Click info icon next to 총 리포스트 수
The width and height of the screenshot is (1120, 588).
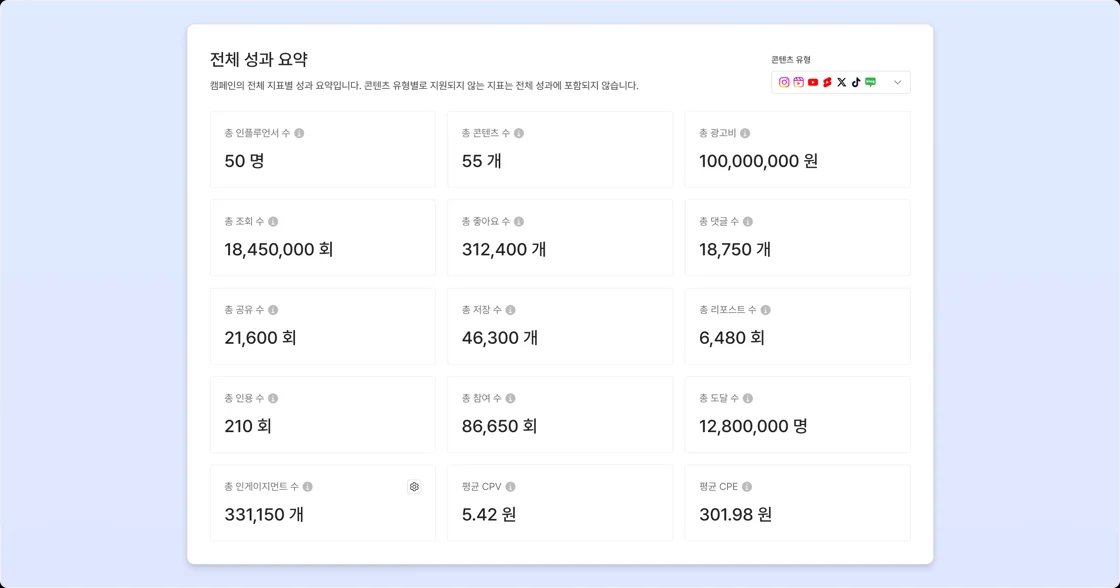[765, 310]
